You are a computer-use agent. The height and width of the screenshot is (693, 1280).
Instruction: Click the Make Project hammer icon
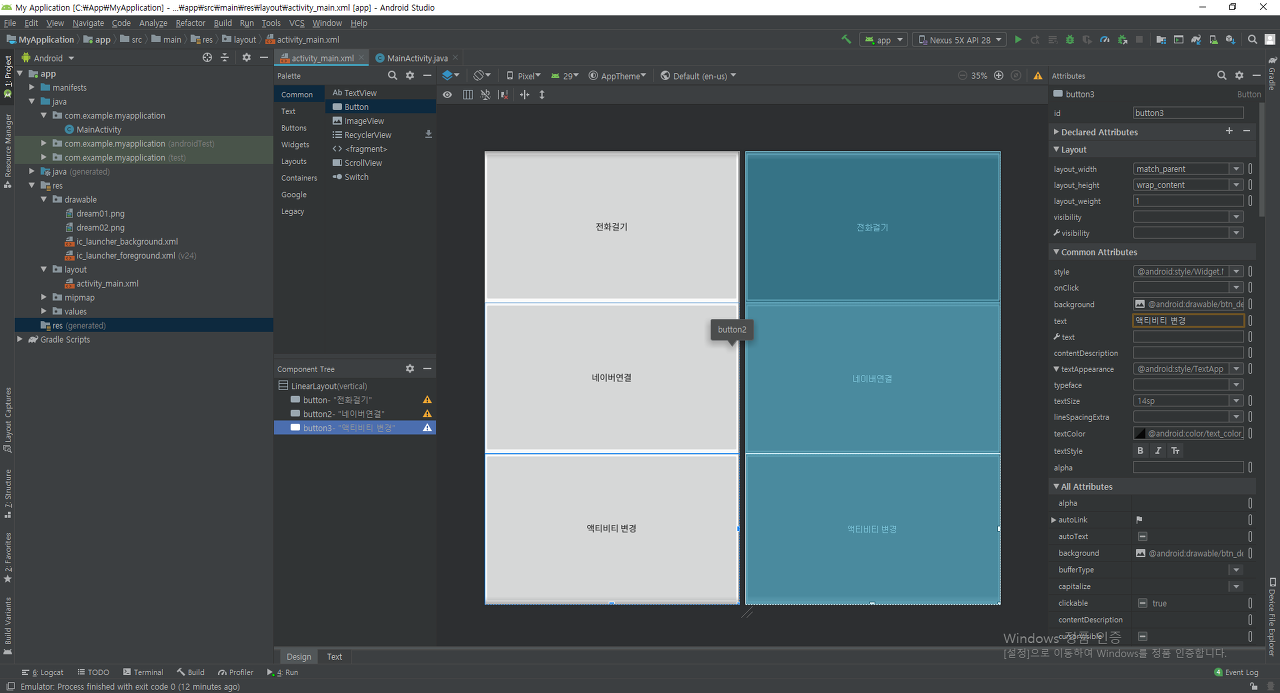pyautogui.click(x=846, y=40)
